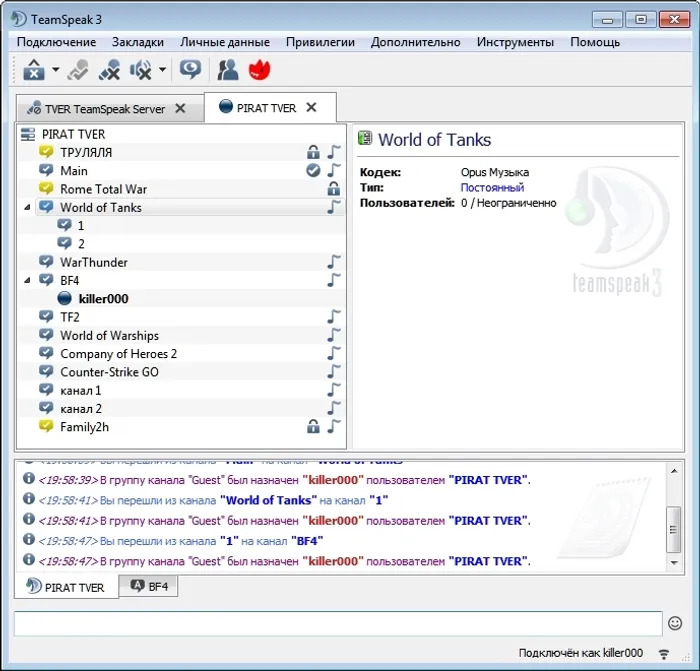The width and height of the screenshot is (700, 671).
Task: Click music note on World of Warships row
Action: pos(333,335)
